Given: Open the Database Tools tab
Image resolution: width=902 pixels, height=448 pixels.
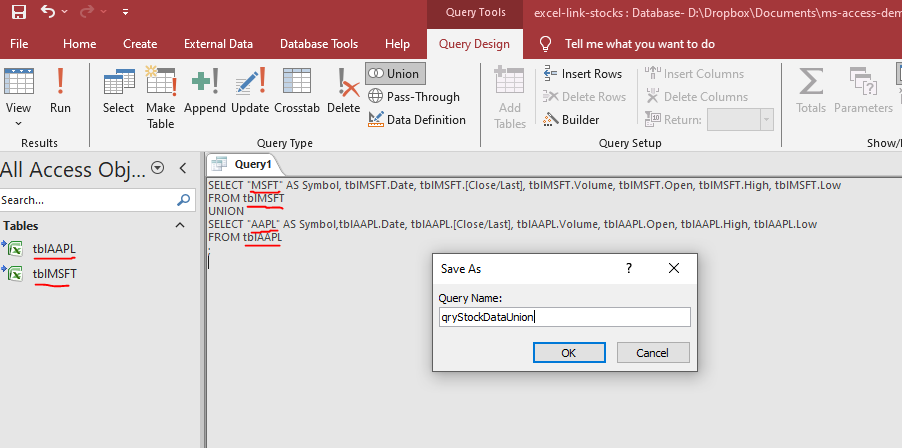Looking at the screenshot, I should pyautogui.click(x=319, y=44).
